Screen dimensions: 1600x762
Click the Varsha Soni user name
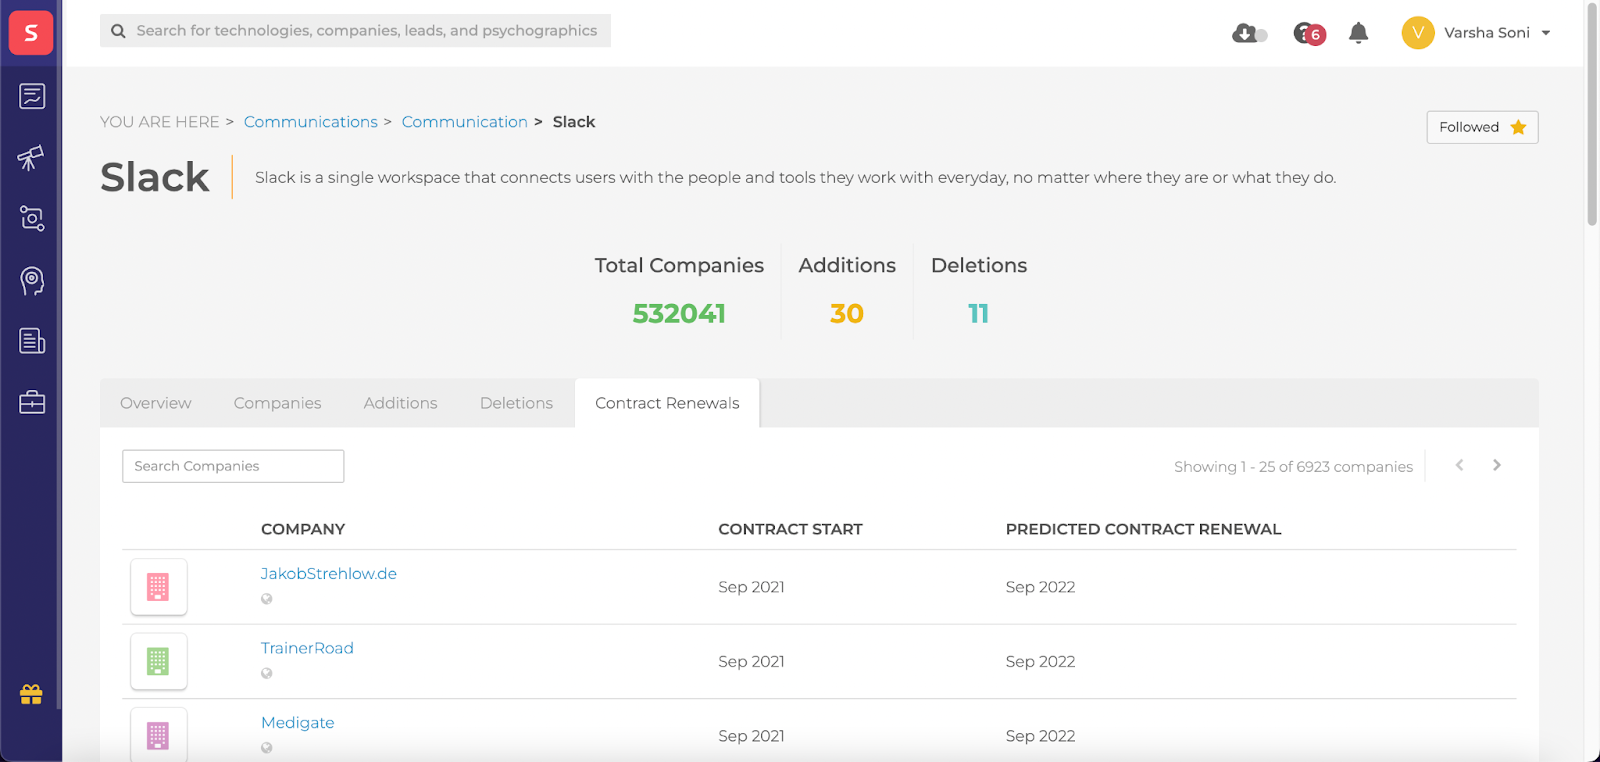click(1487, 33)
